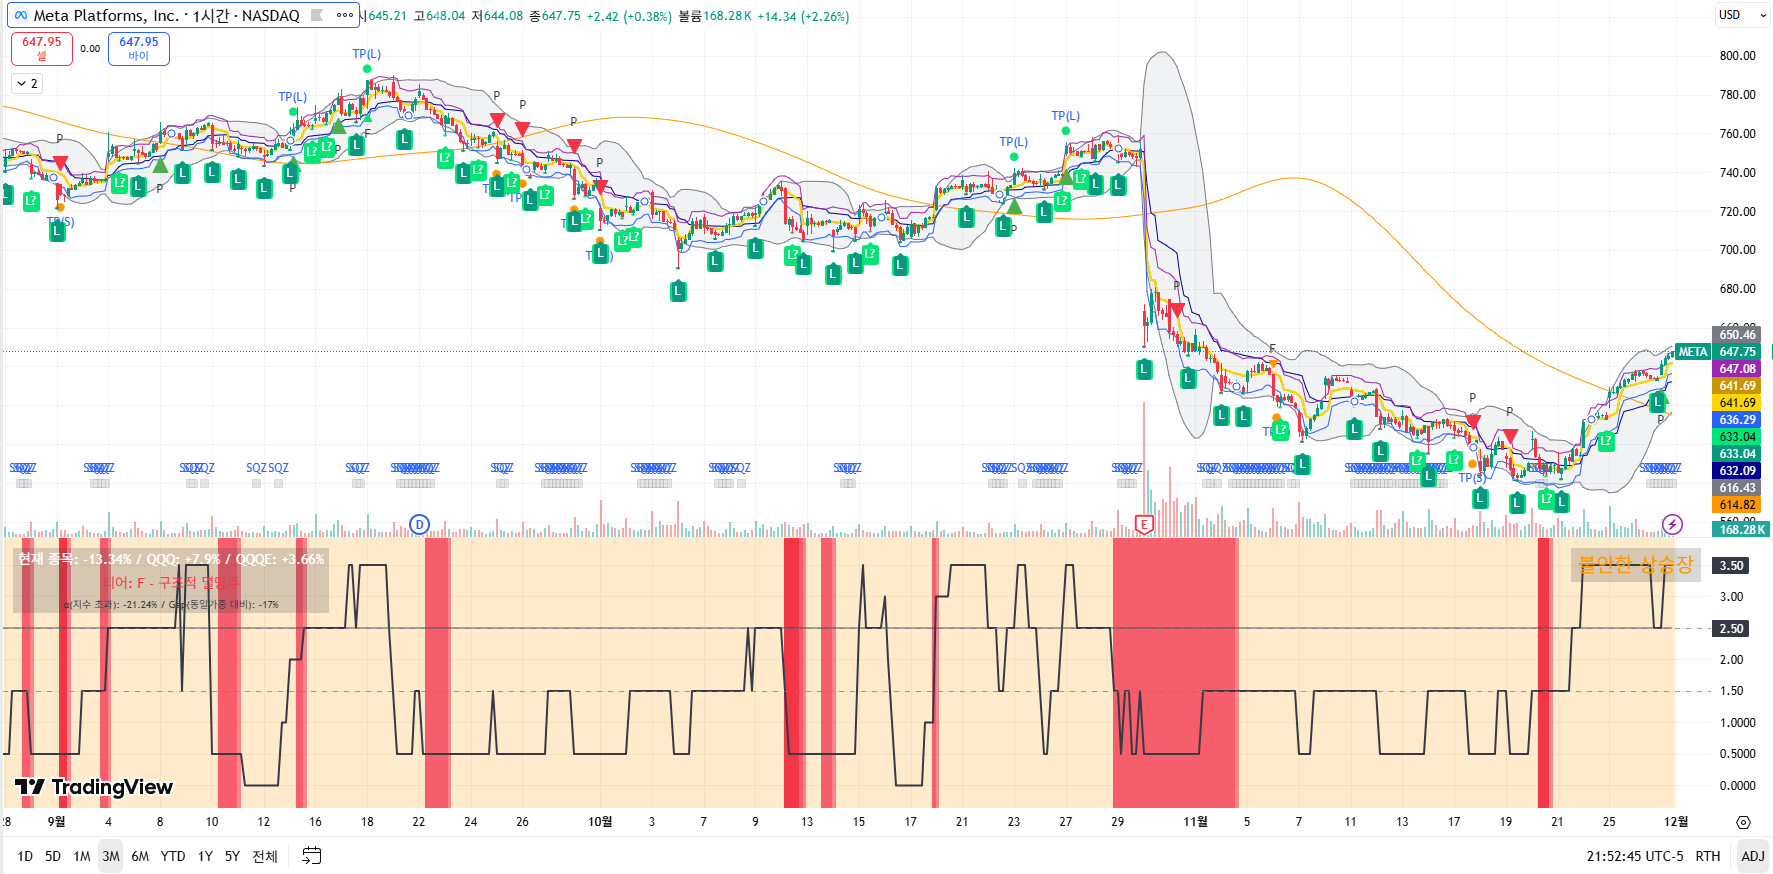Open the chart settings gear on time axis

click(x=1743, y=822)
